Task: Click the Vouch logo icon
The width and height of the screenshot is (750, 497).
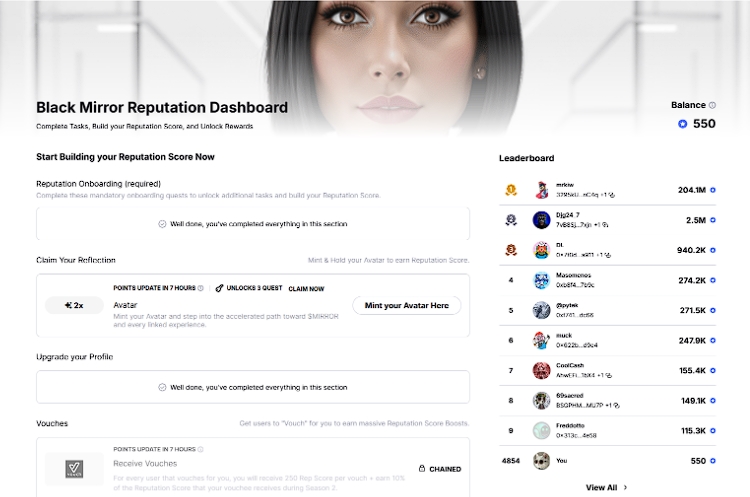Action: tap(74, 469)
